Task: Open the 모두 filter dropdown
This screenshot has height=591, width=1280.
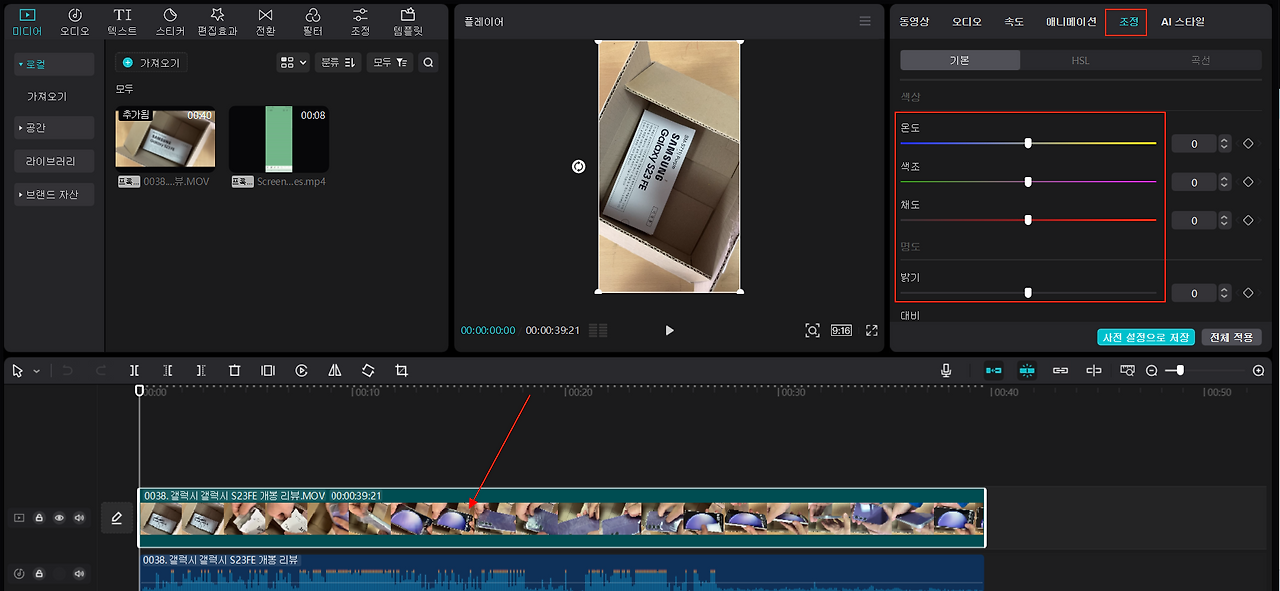Action: pyautogui.click(x=390, y=62)
